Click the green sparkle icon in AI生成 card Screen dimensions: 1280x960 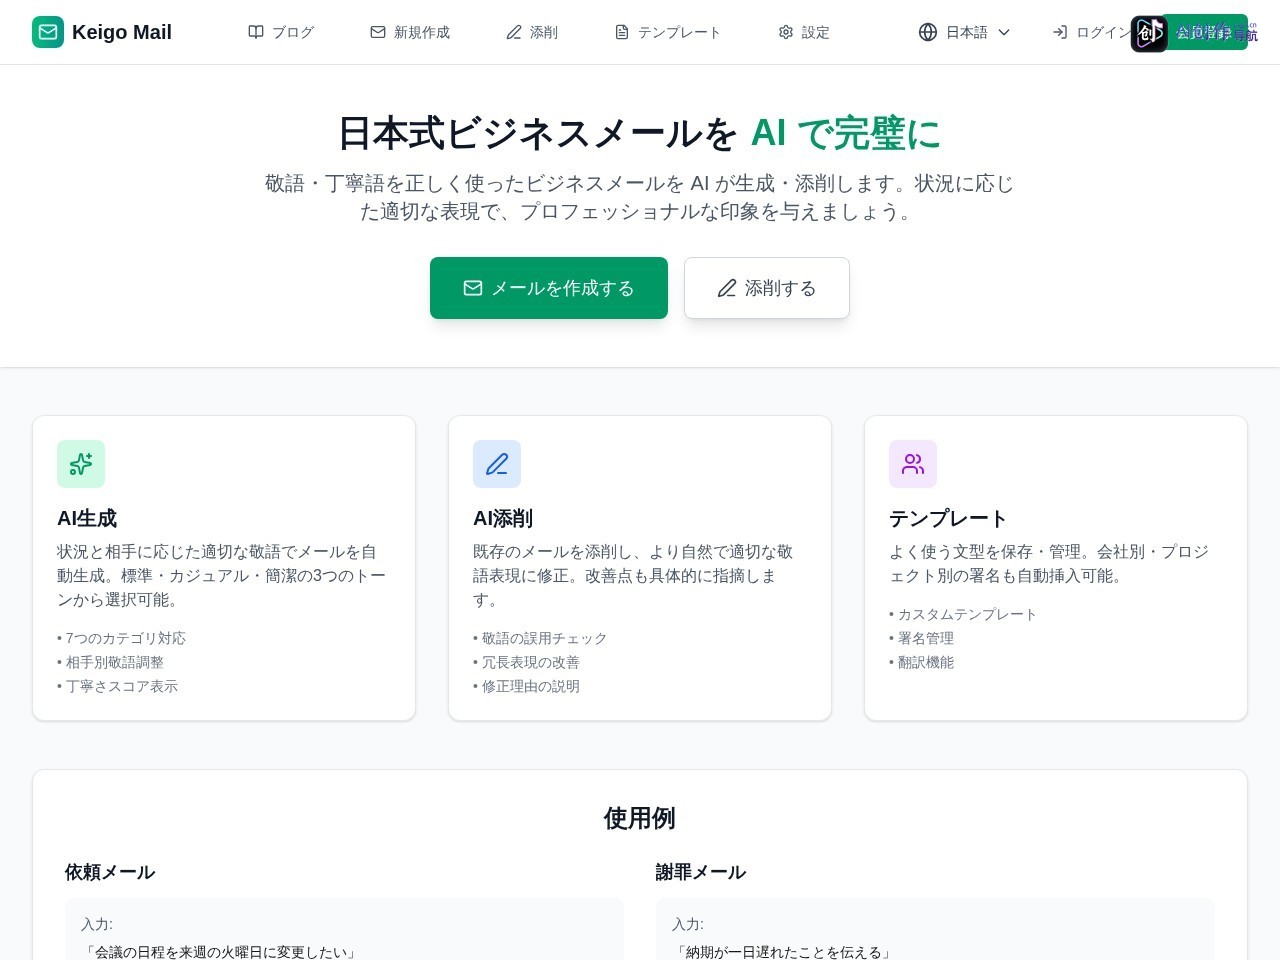click(x=81, y=464)
